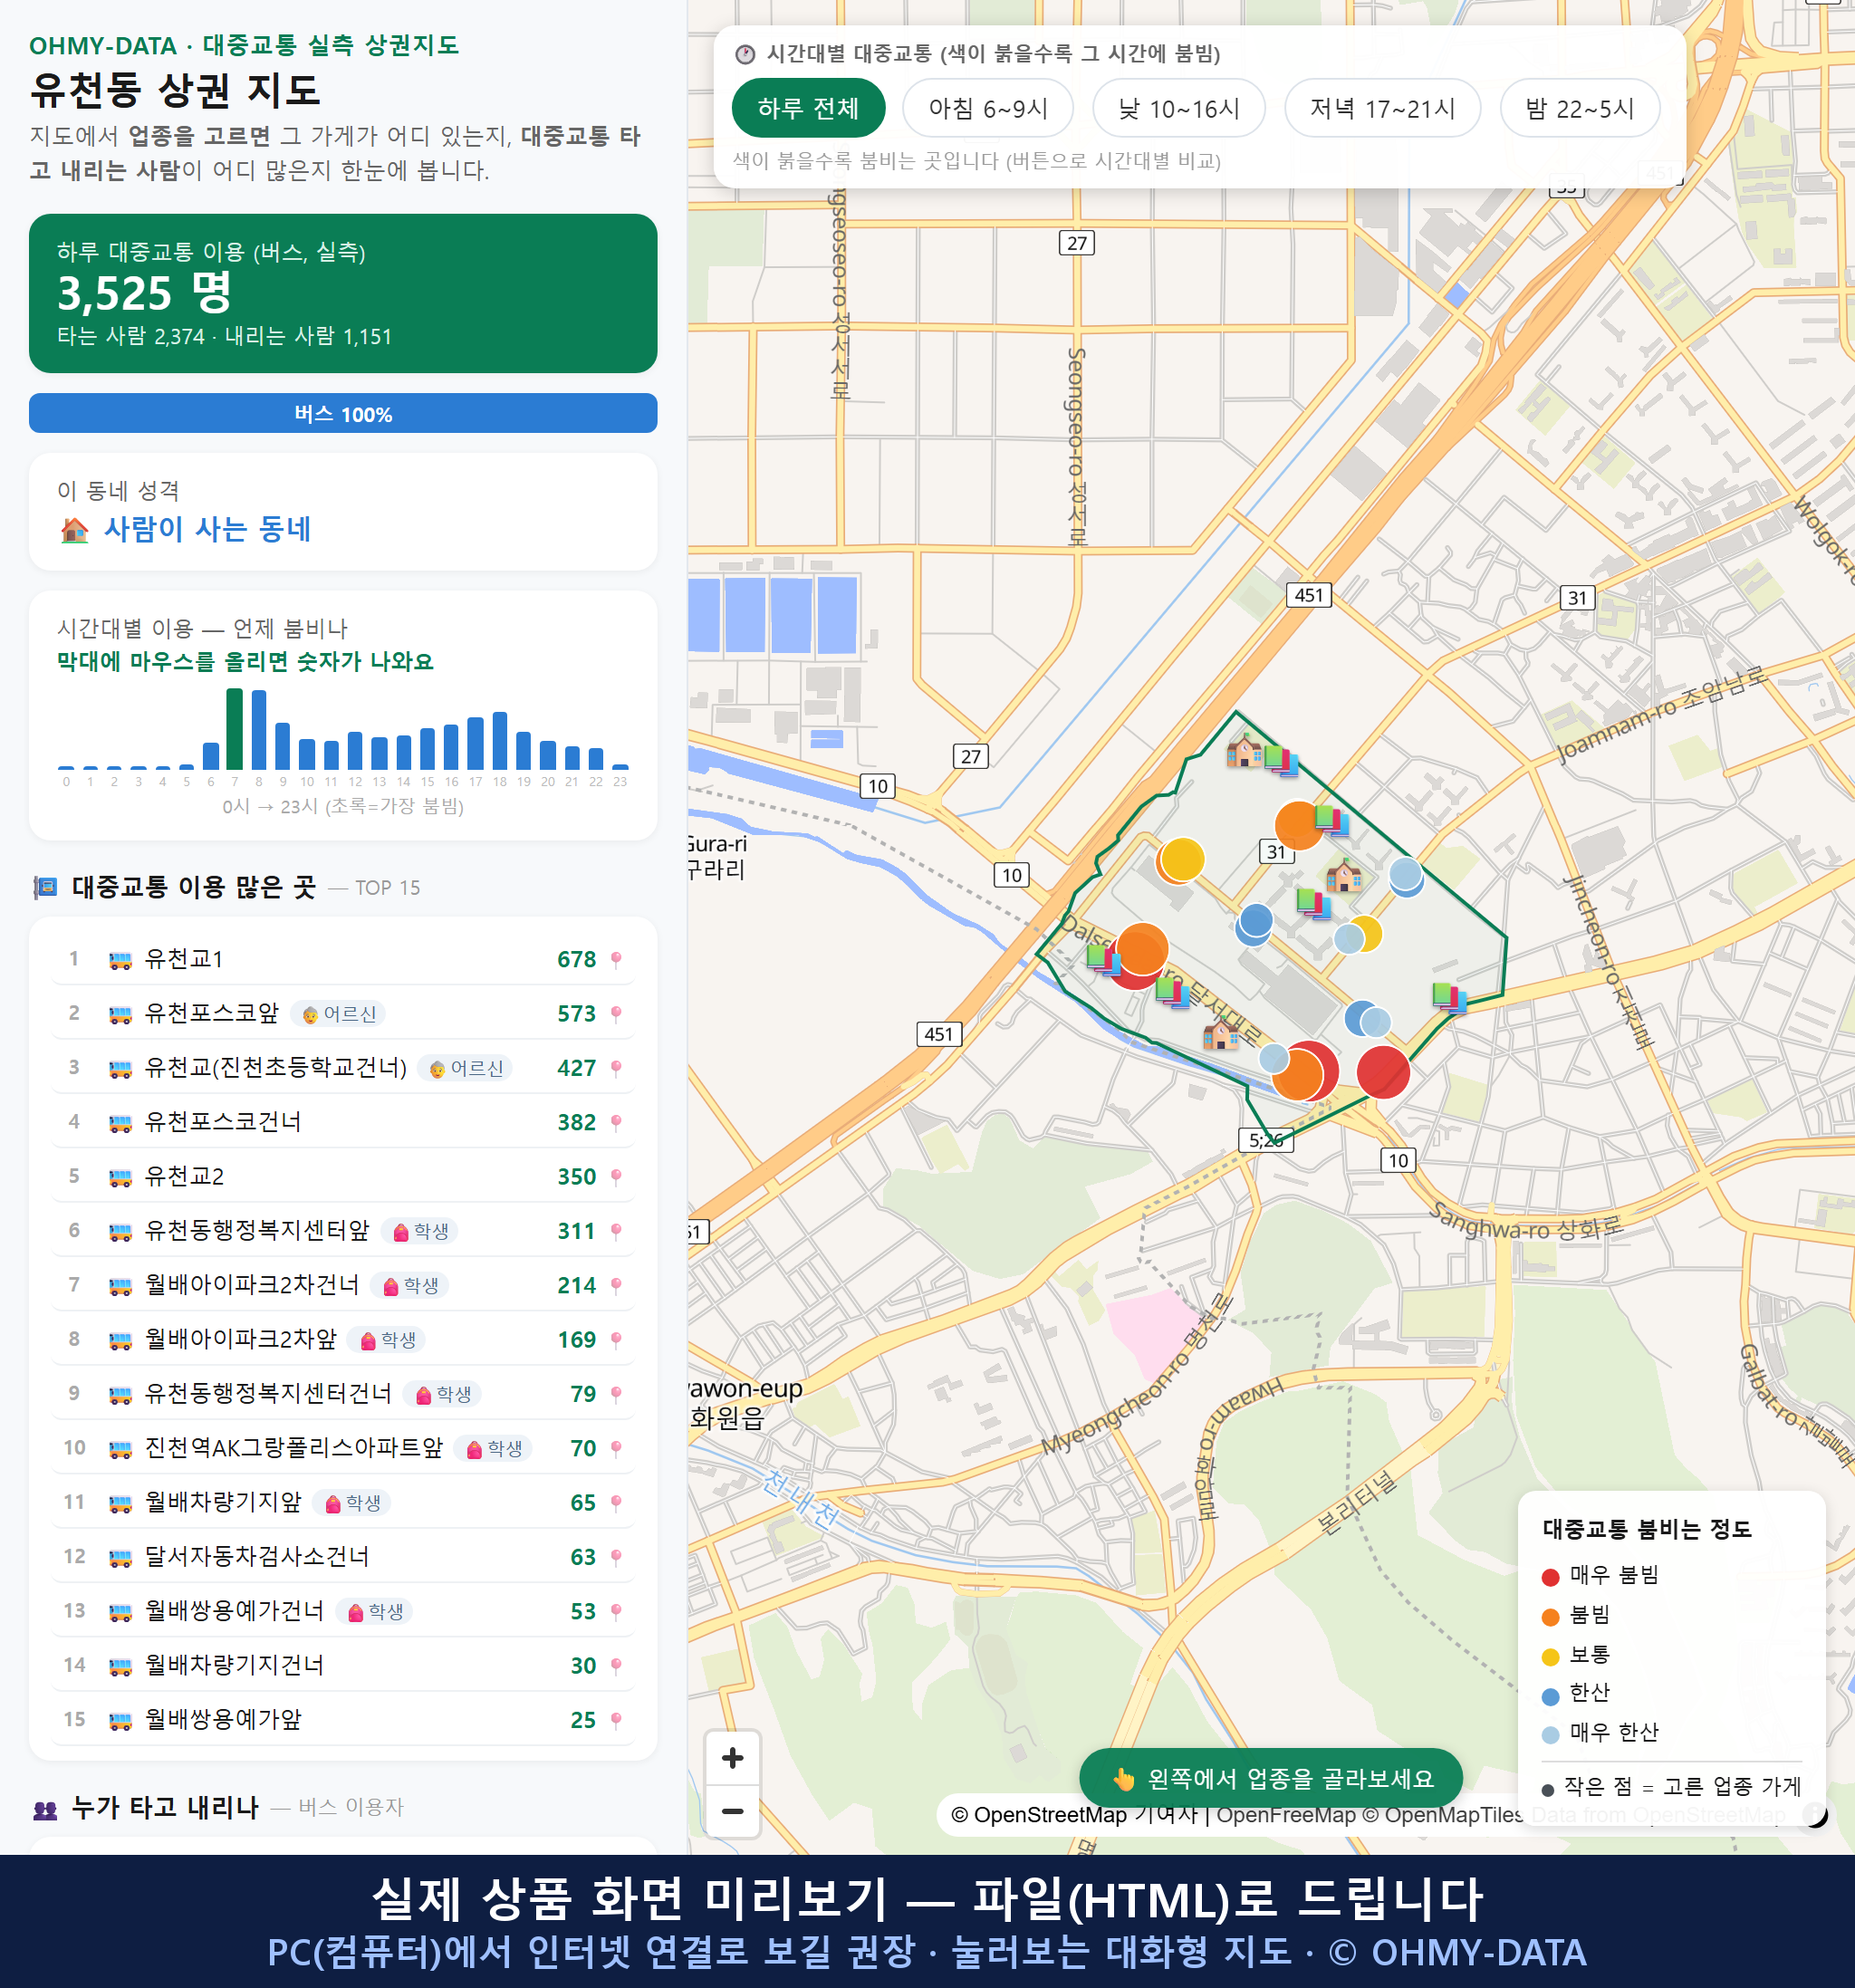Select 월배차량기지앞 stop row
The height and width of the screenshot is (1988, 1855).
point(343,1503)
